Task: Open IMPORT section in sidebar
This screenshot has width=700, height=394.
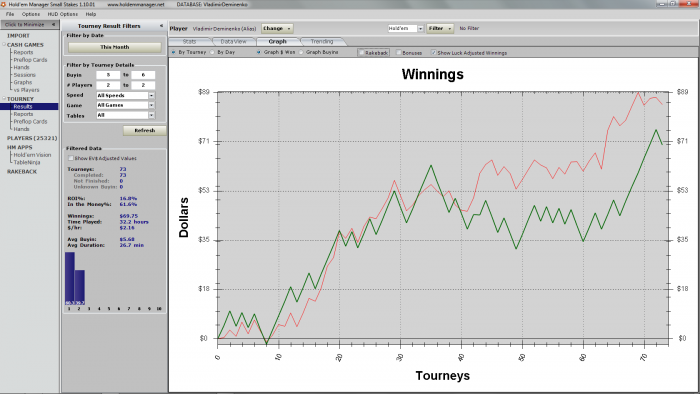Action: click(x=18, y=36)
